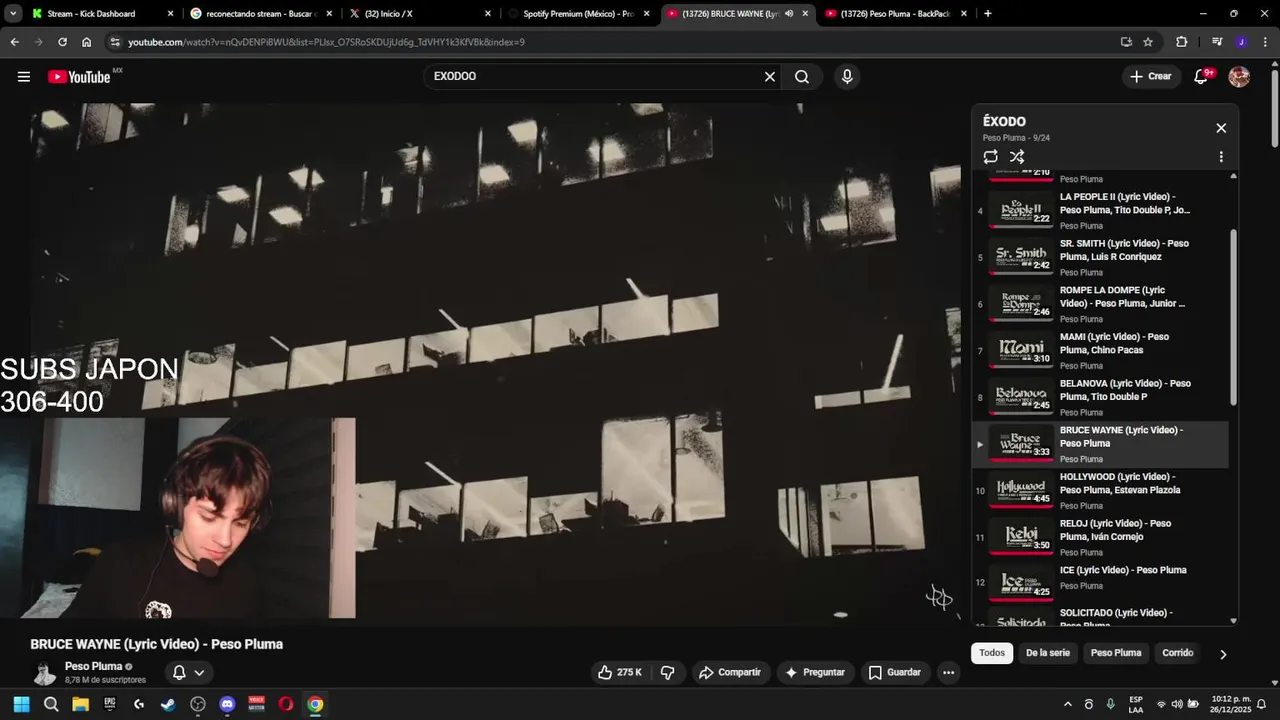Click Preguntar button
This screenshot has height=720, width=1280.
pyautogui.click(x=815, y=672)
